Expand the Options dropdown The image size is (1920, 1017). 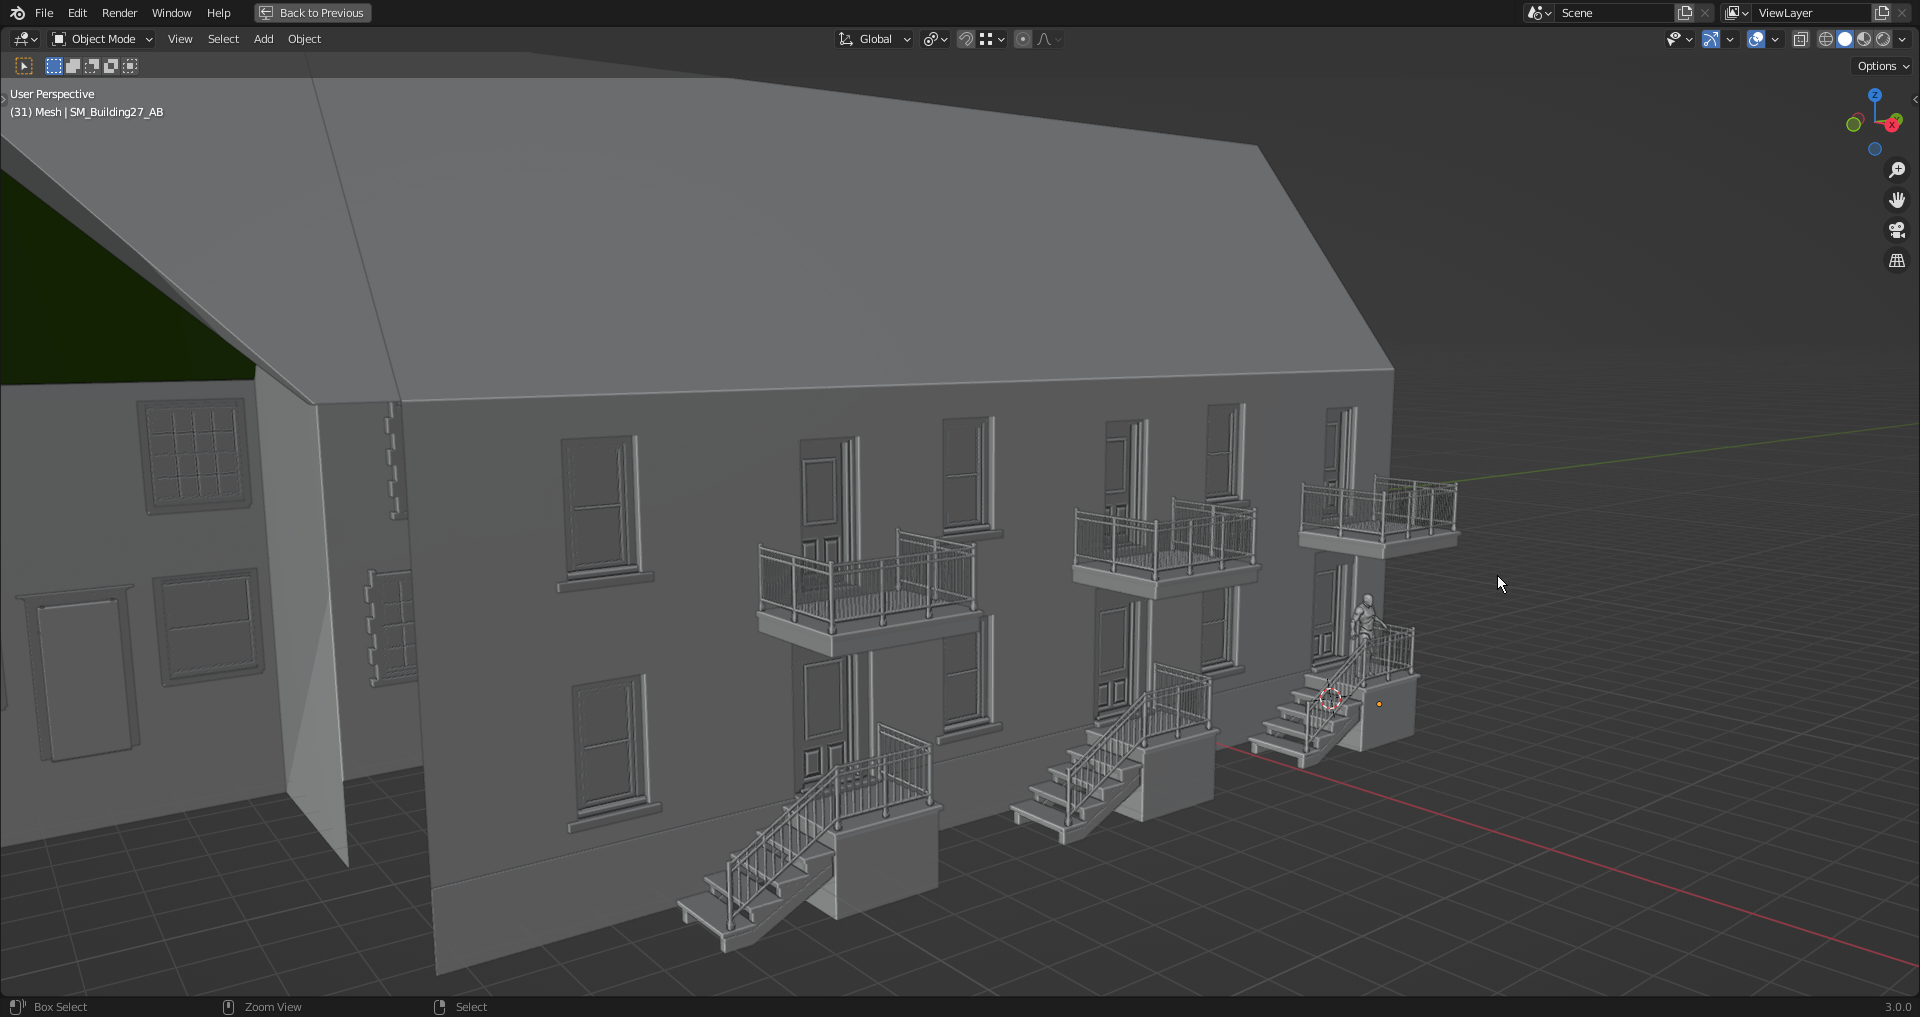click(1883, 66)
